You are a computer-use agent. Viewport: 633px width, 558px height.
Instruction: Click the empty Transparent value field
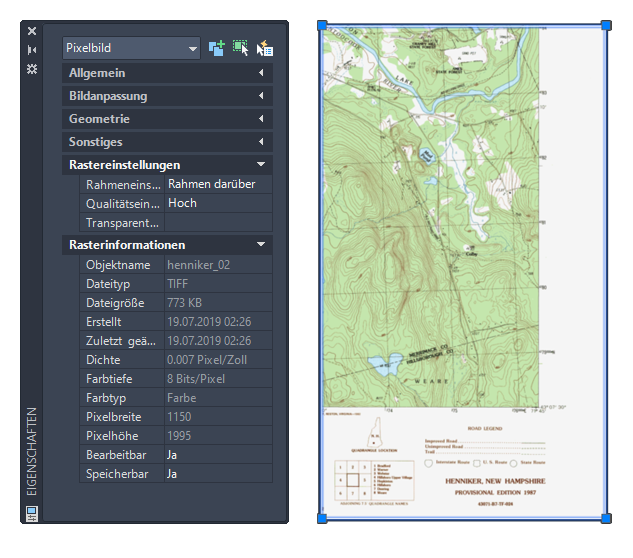pos(218,222)
